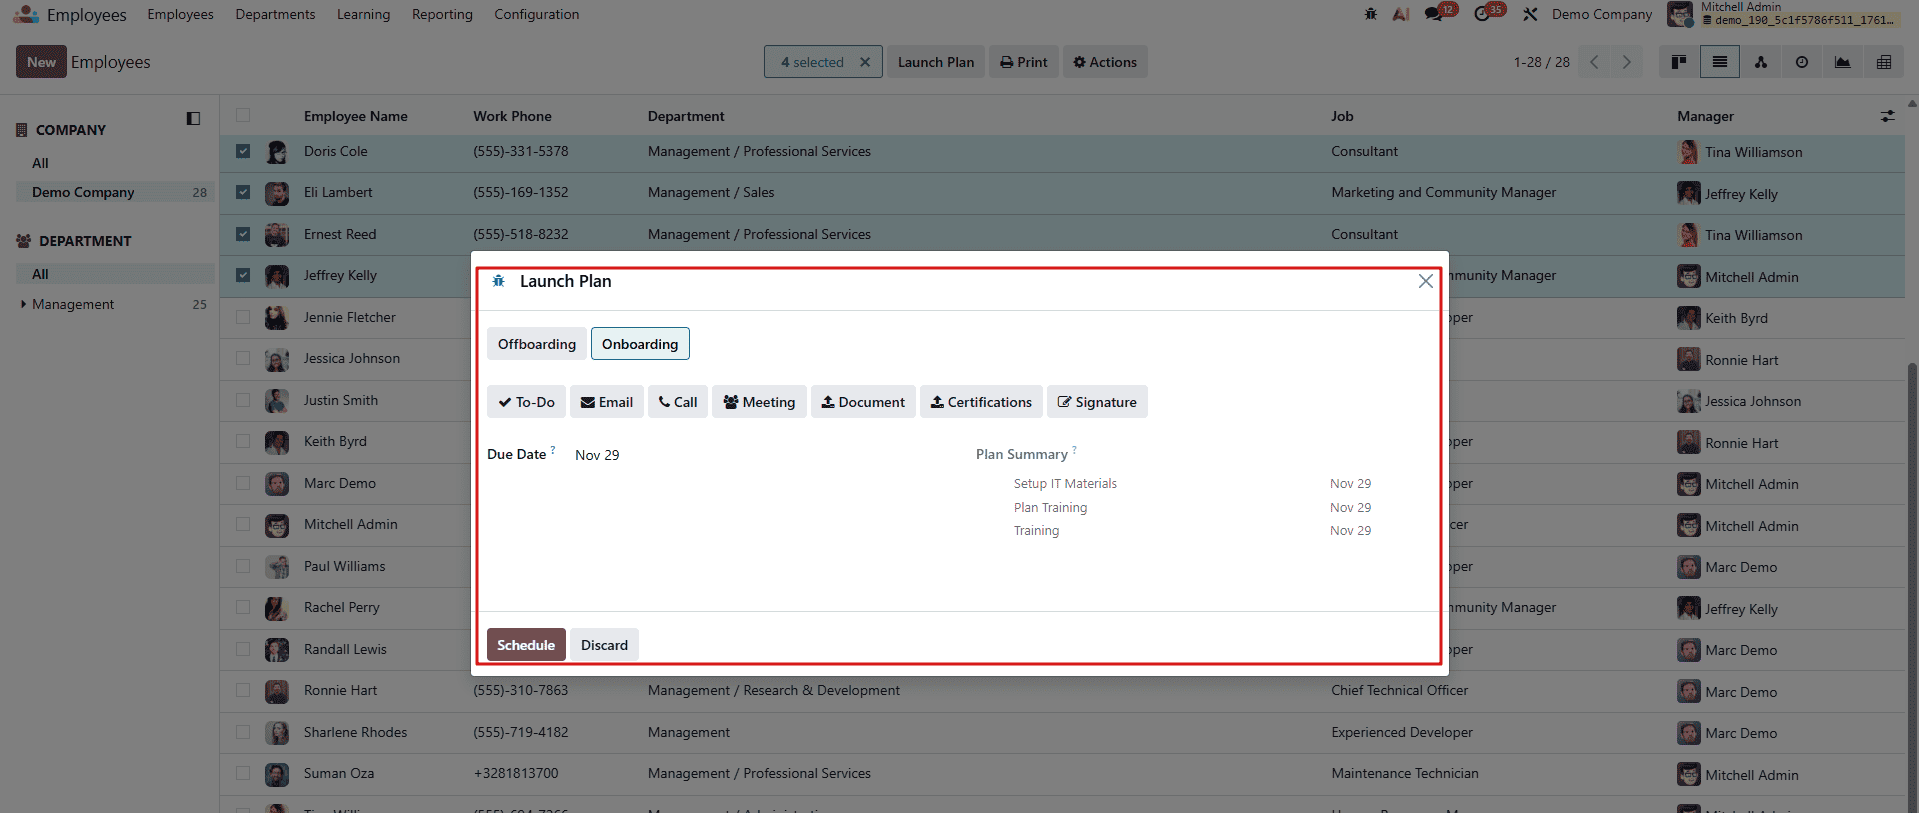1919x813 pixels.
Task: Open Demo Company switcher
Action: [1602, 14]
